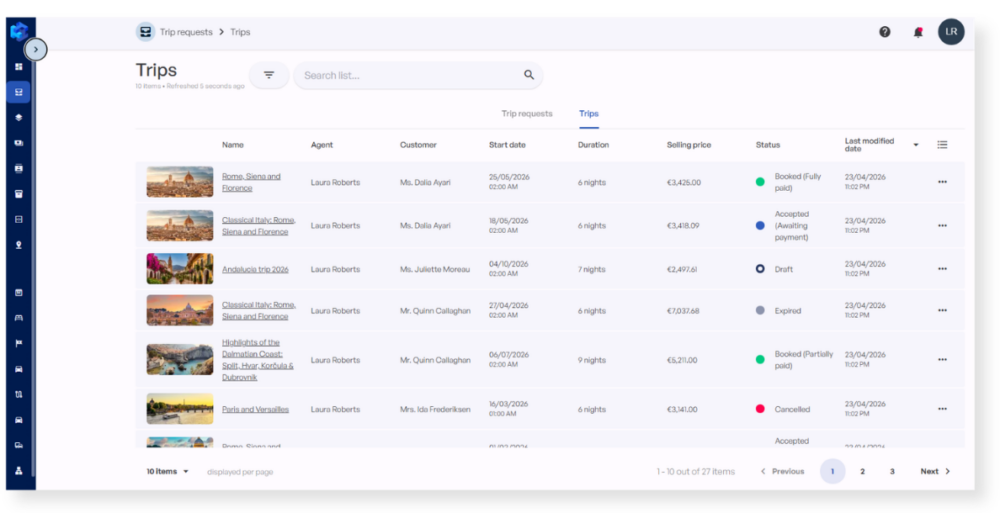Go to the Previous page
The height and width of the screenshot is (513, 1000).
click(783, 472)
